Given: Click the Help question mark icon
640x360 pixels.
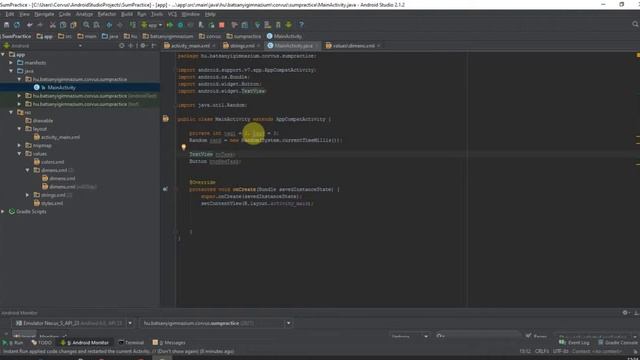Looking at the screenshot, I should pos(301,25).
